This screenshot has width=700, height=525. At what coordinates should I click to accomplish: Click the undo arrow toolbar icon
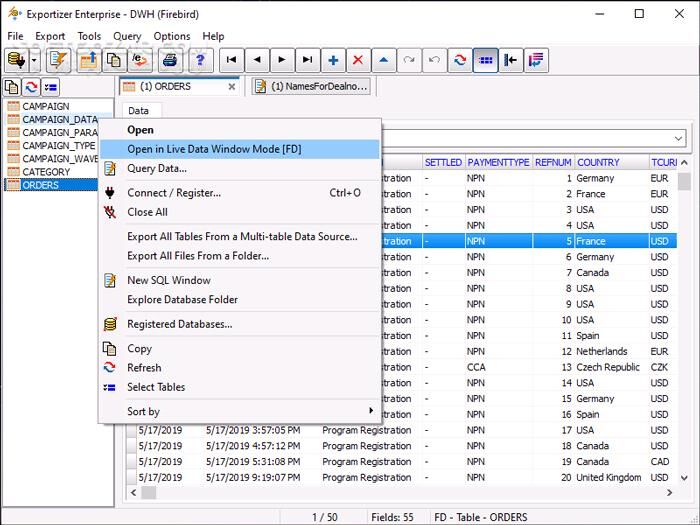(x=434, y=60)
